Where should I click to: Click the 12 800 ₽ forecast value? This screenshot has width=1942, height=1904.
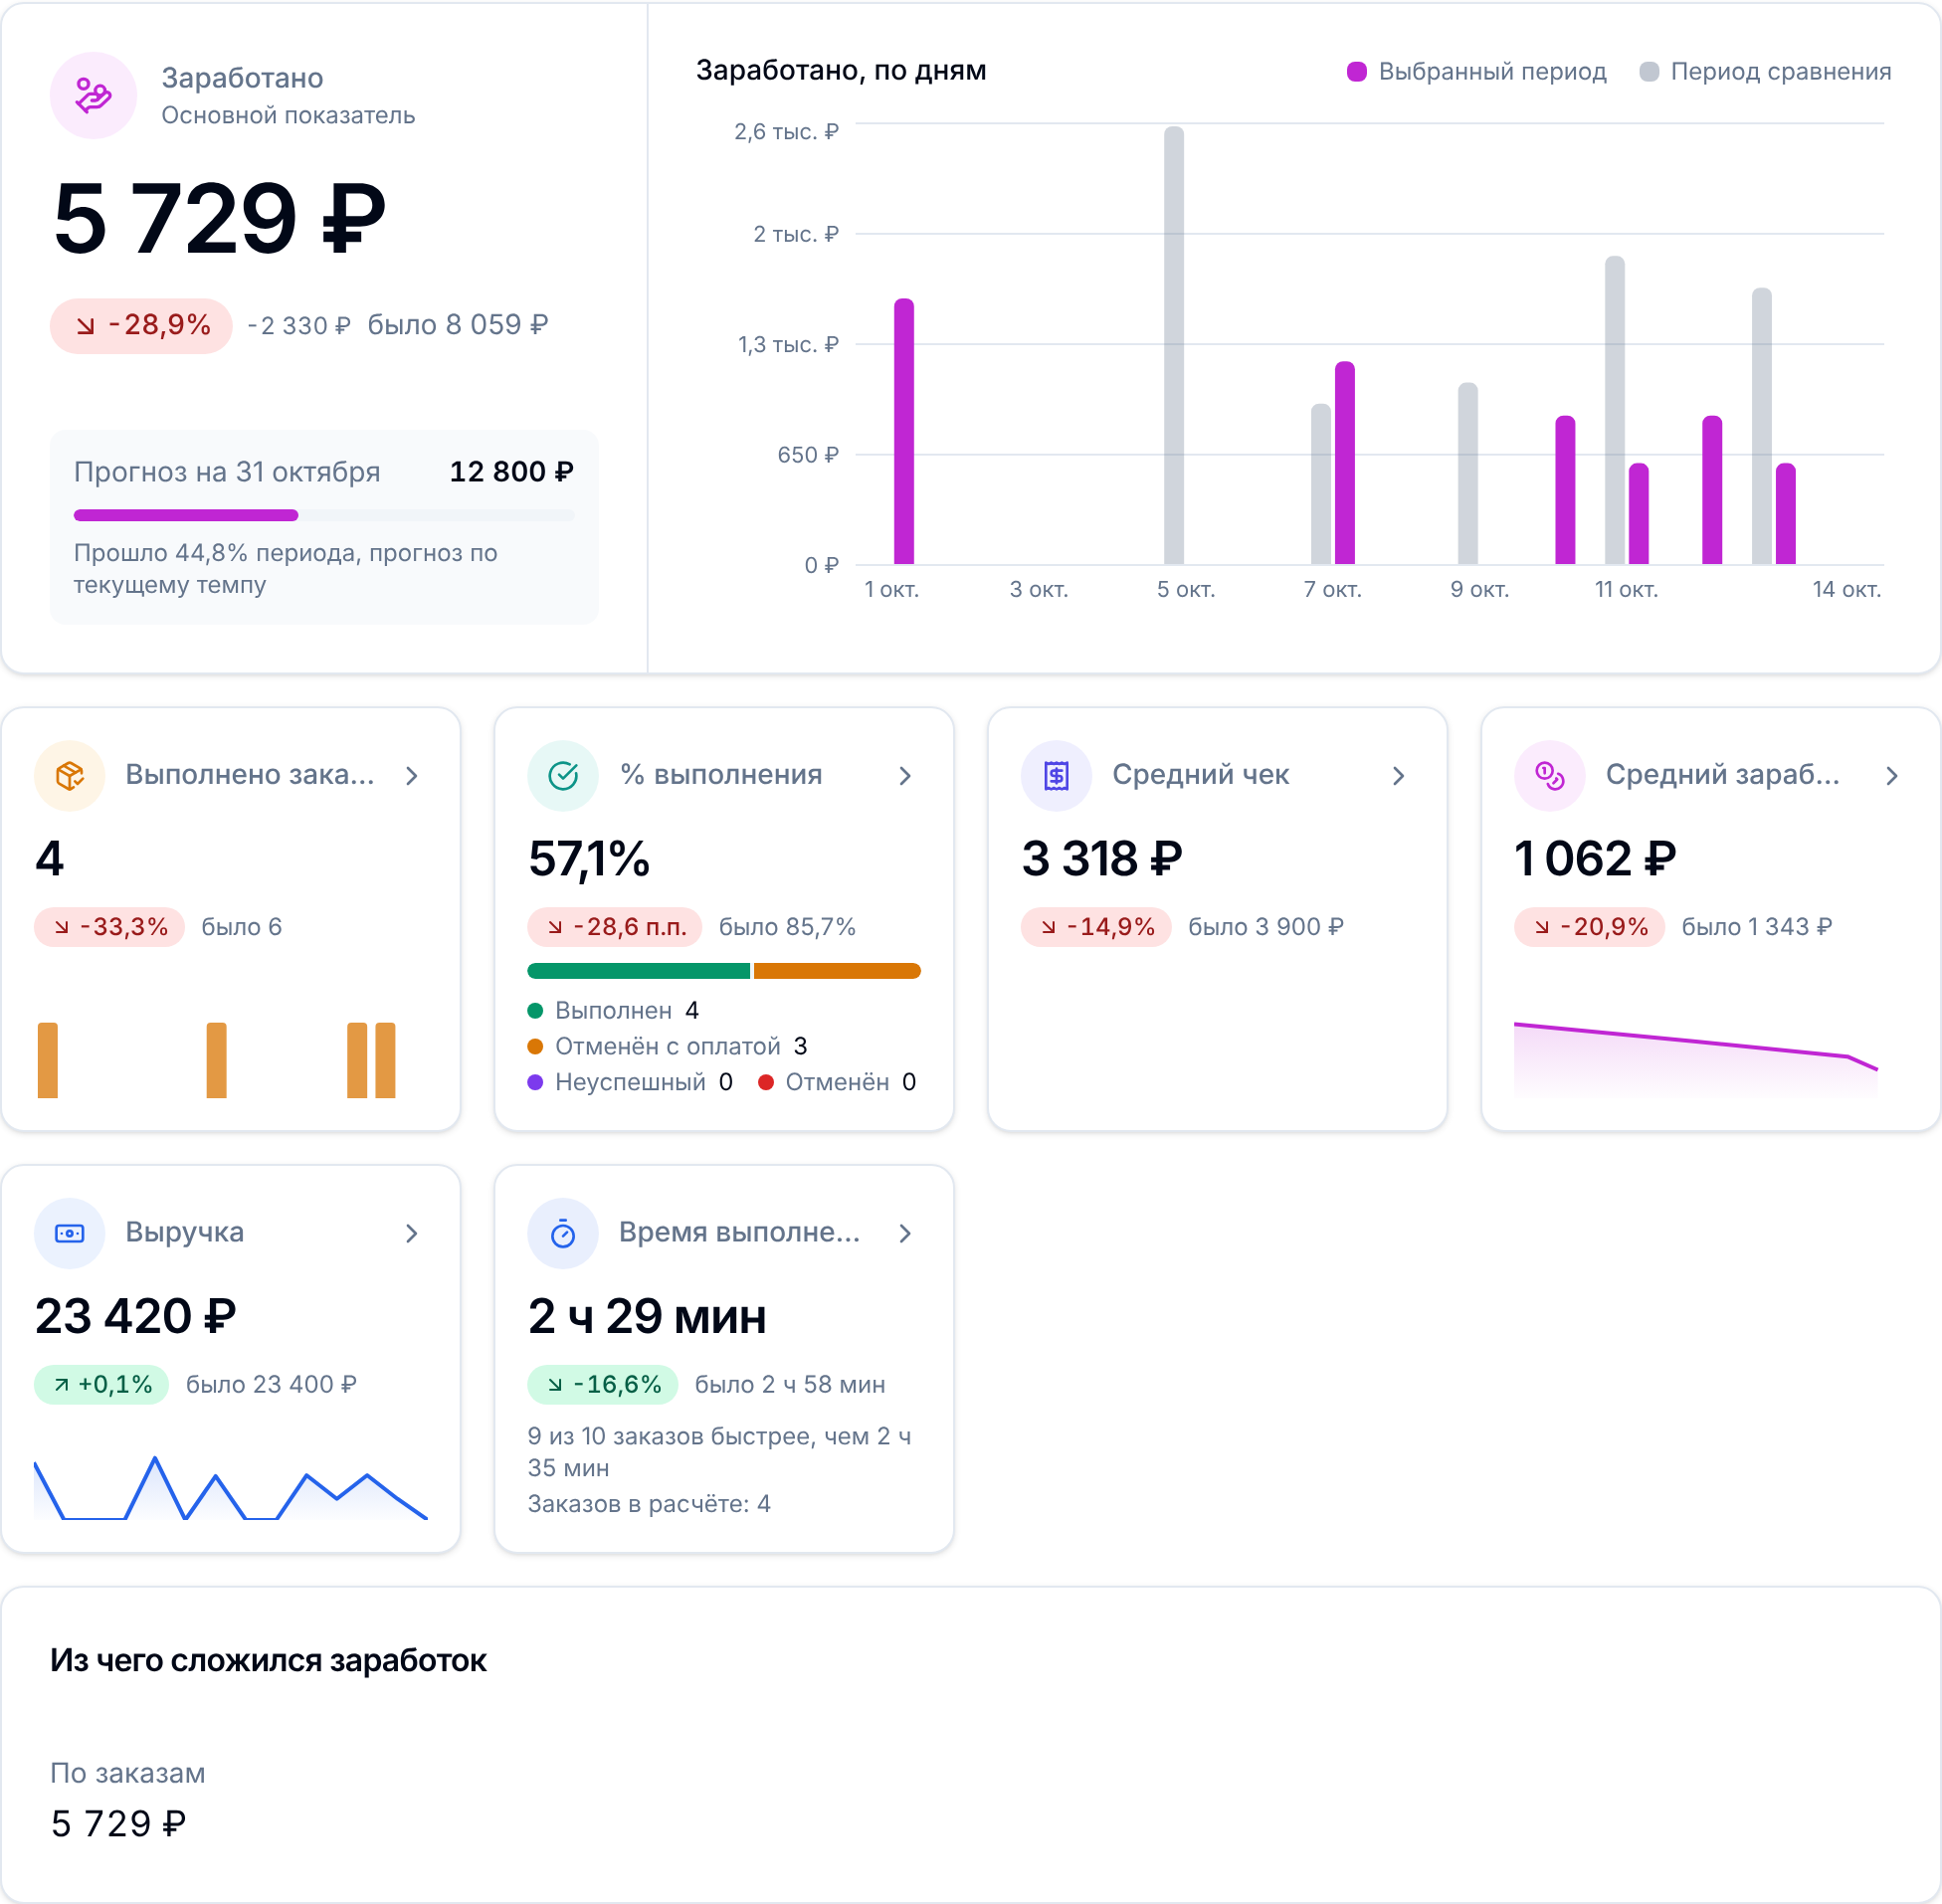click(512, 471)
